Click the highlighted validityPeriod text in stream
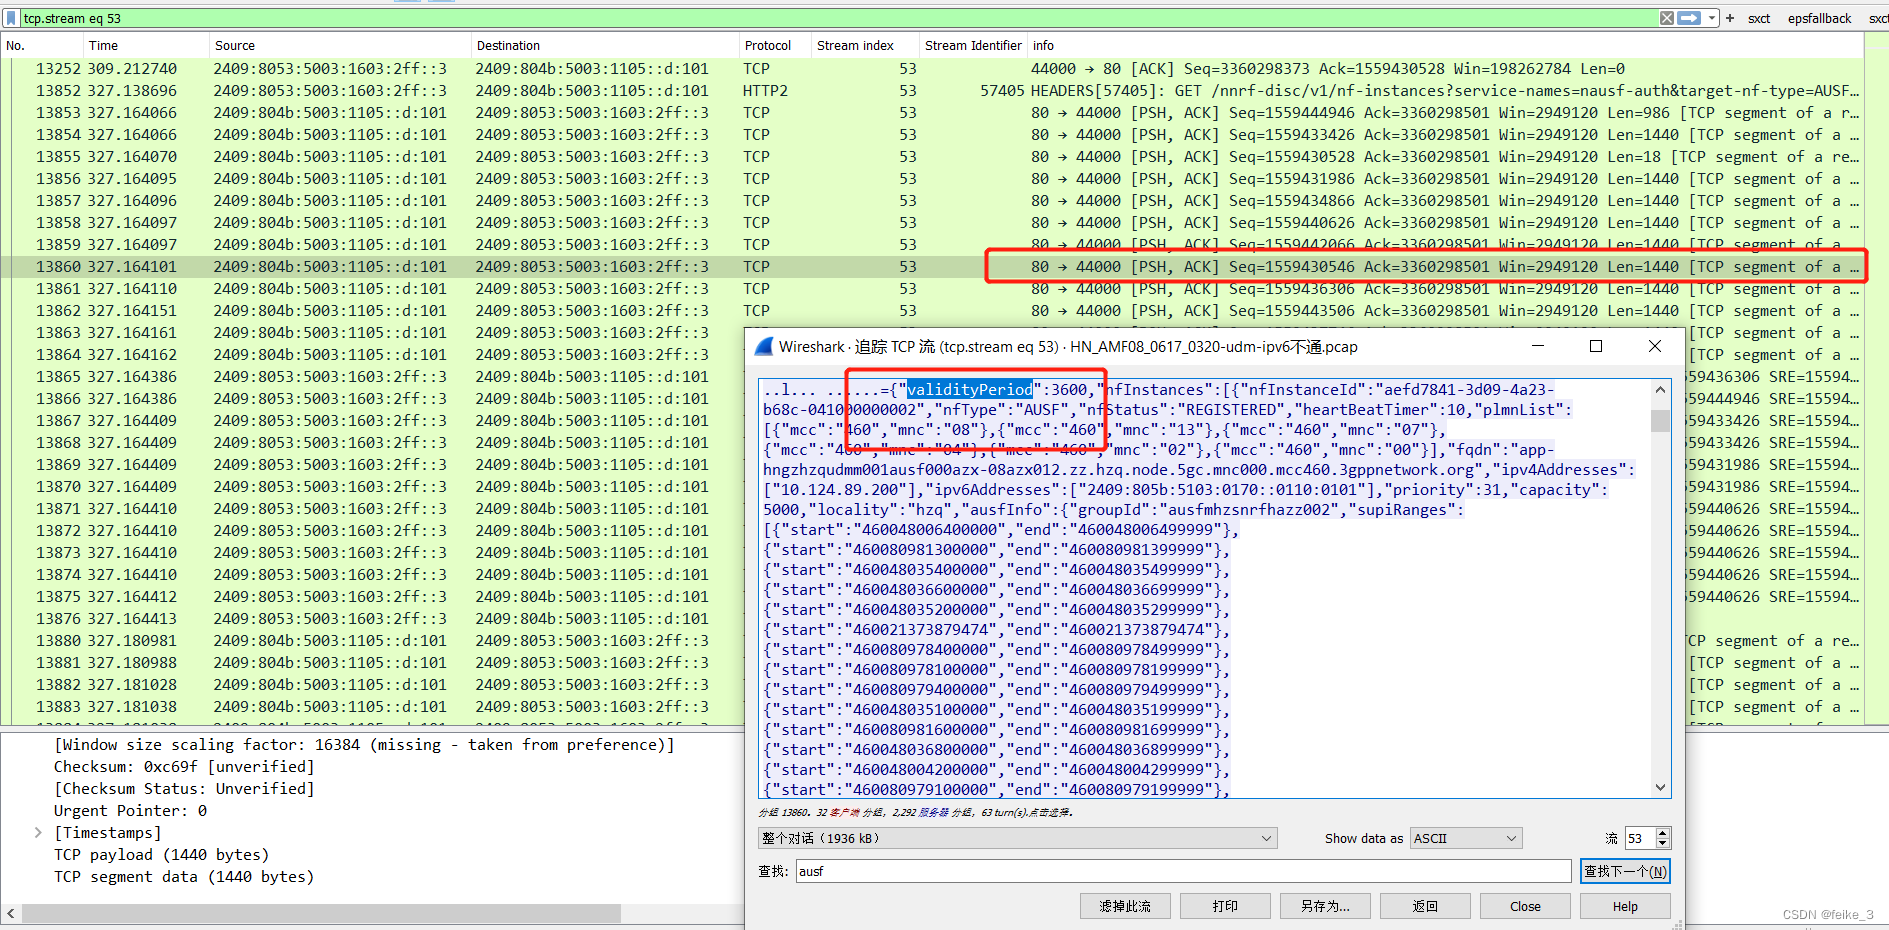 tap(970, 390)
